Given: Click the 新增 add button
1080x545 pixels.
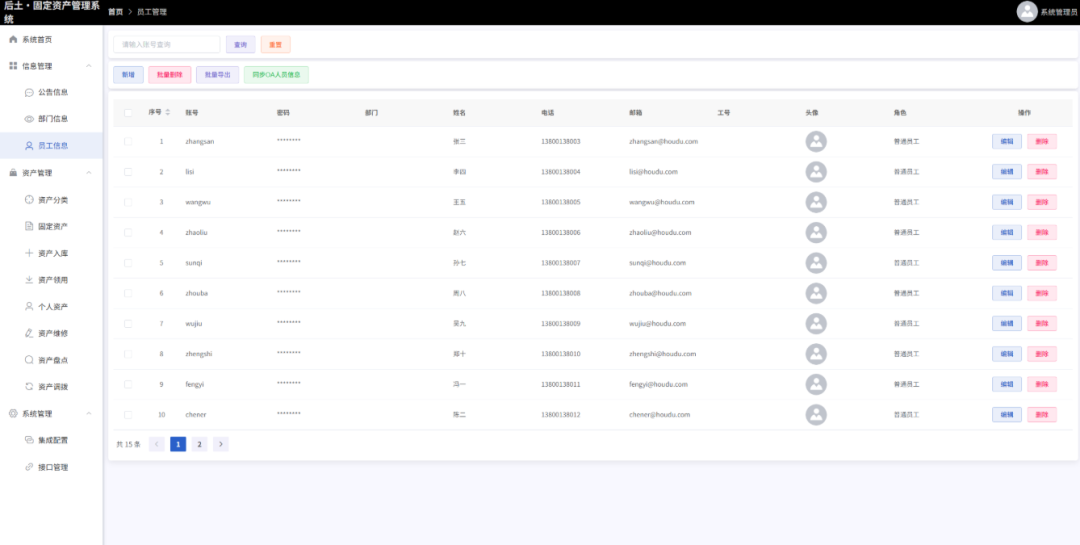Looking at the screenshot, I should coord(128,74).
